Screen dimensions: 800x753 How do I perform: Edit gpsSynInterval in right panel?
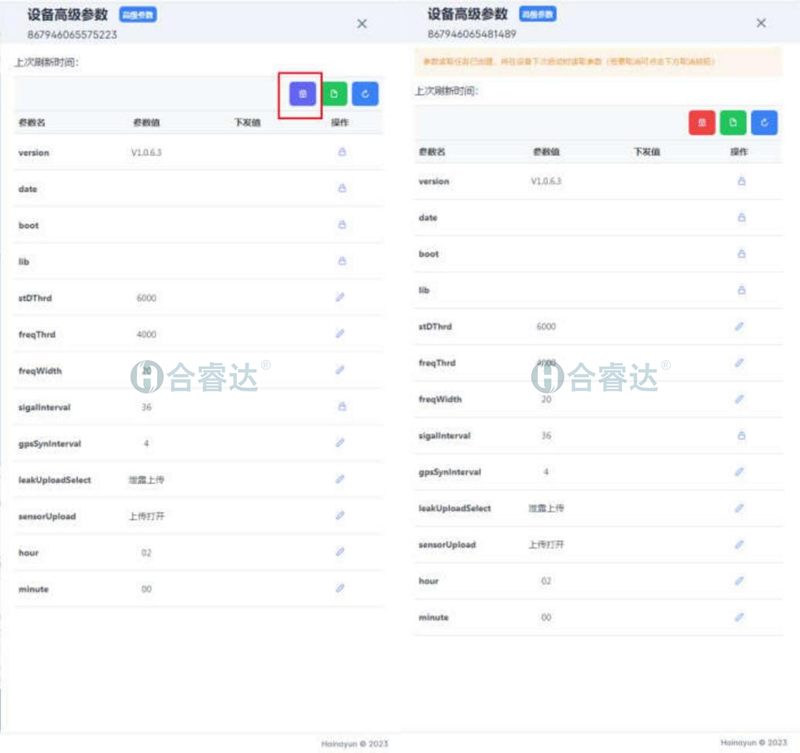pos(740,471)
